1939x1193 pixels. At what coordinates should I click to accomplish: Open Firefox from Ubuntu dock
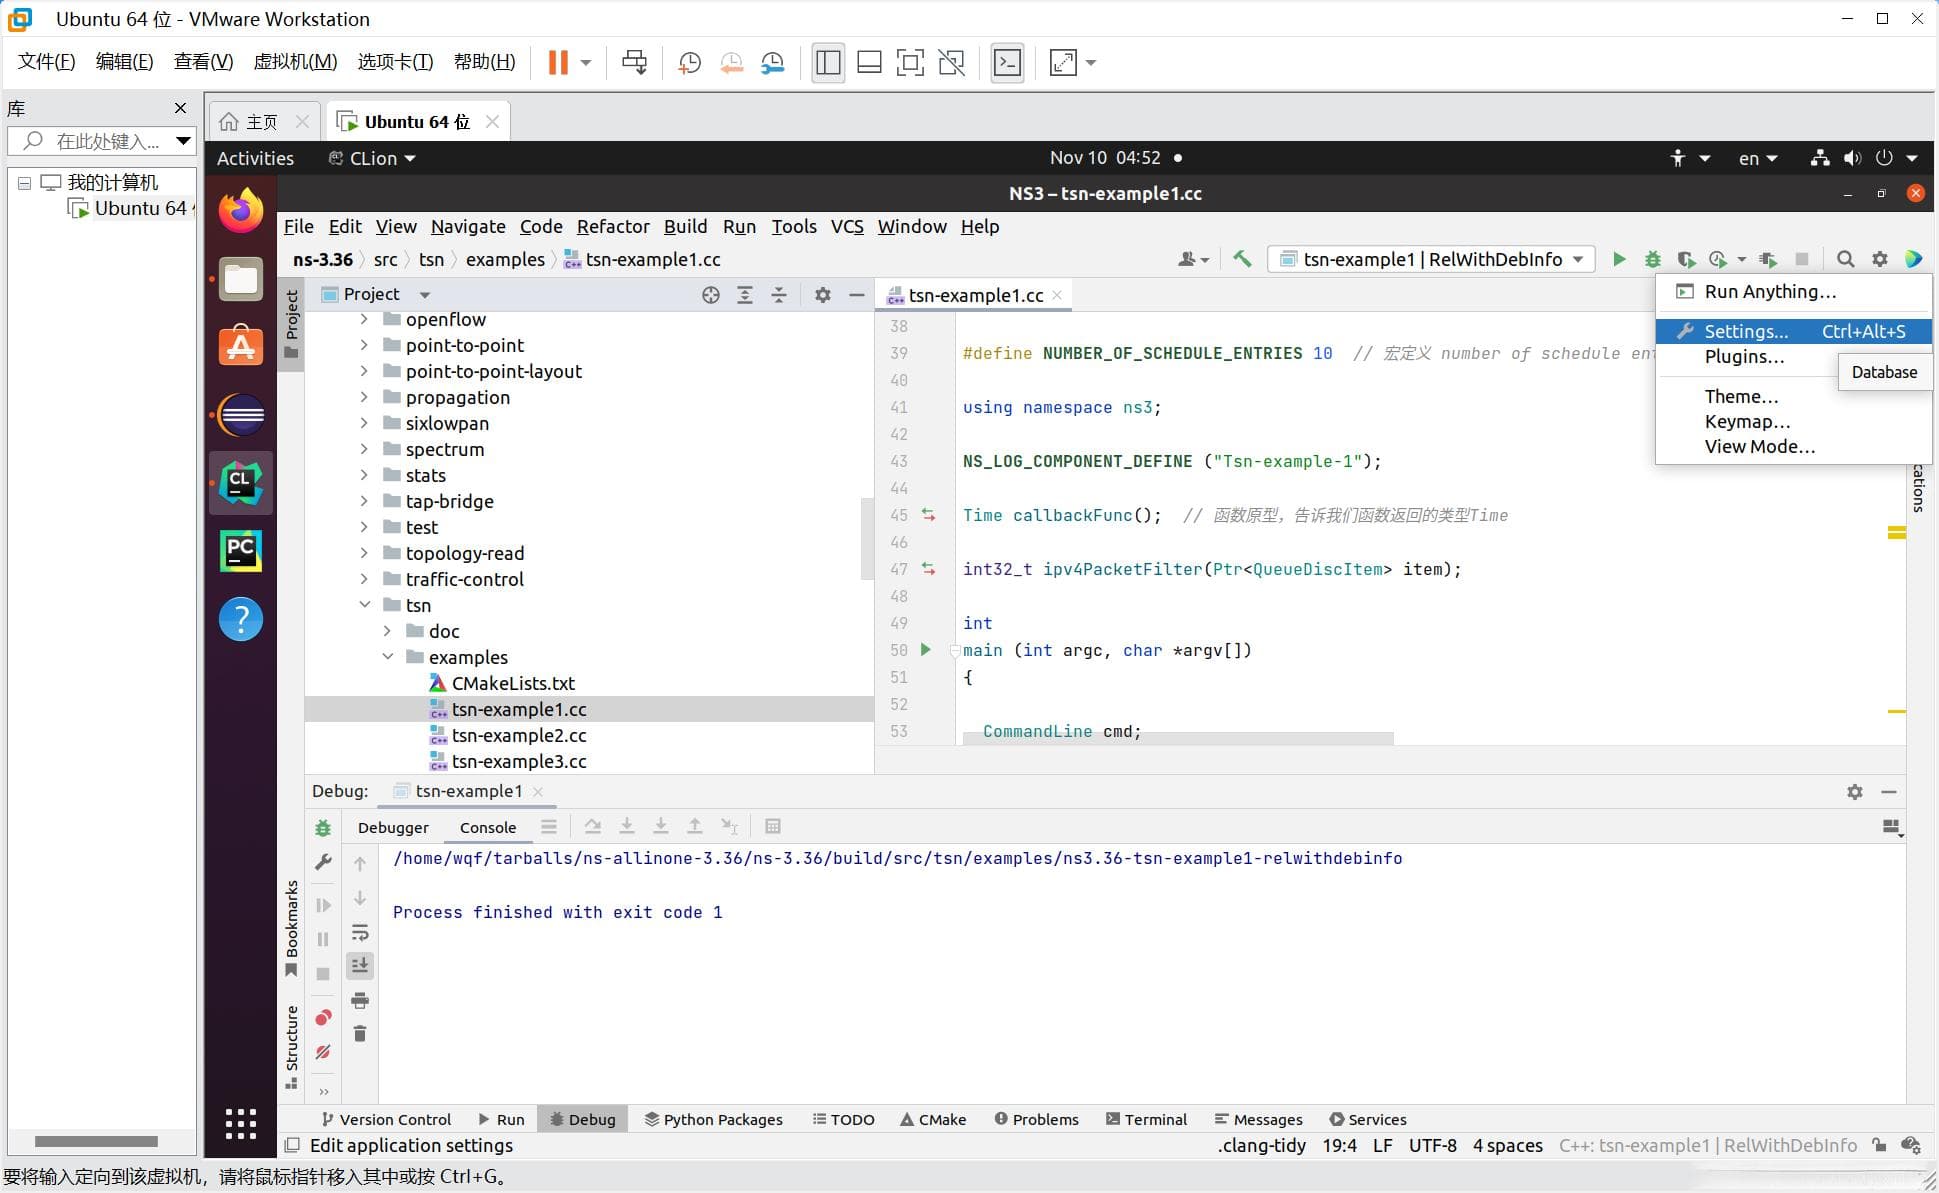[x=241, y=211]
